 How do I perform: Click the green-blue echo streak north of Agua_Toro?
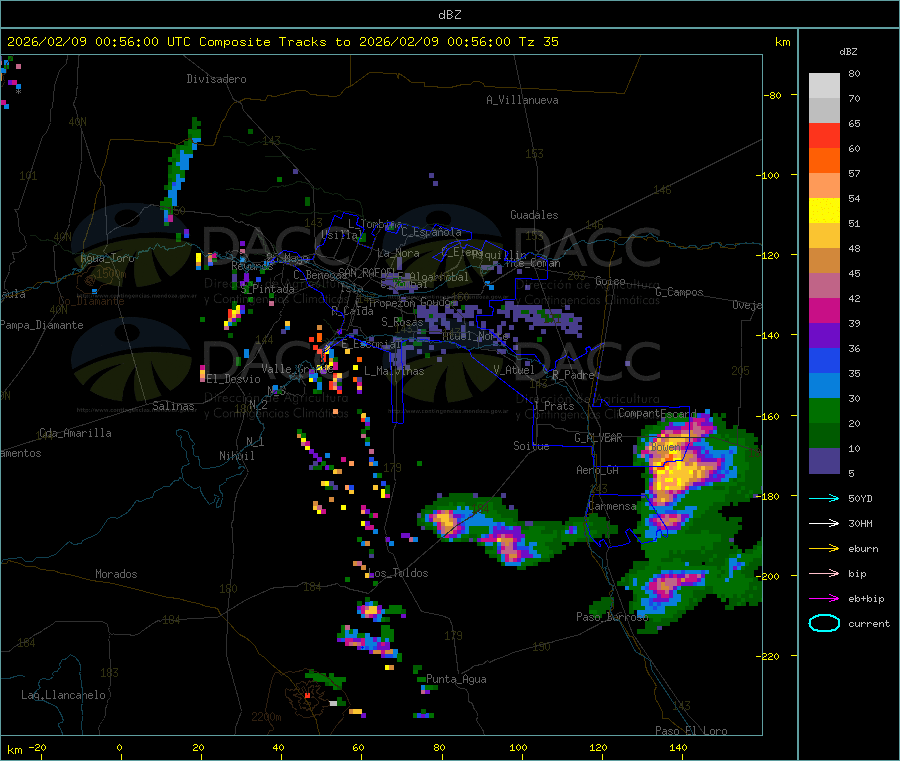[183, 169]
